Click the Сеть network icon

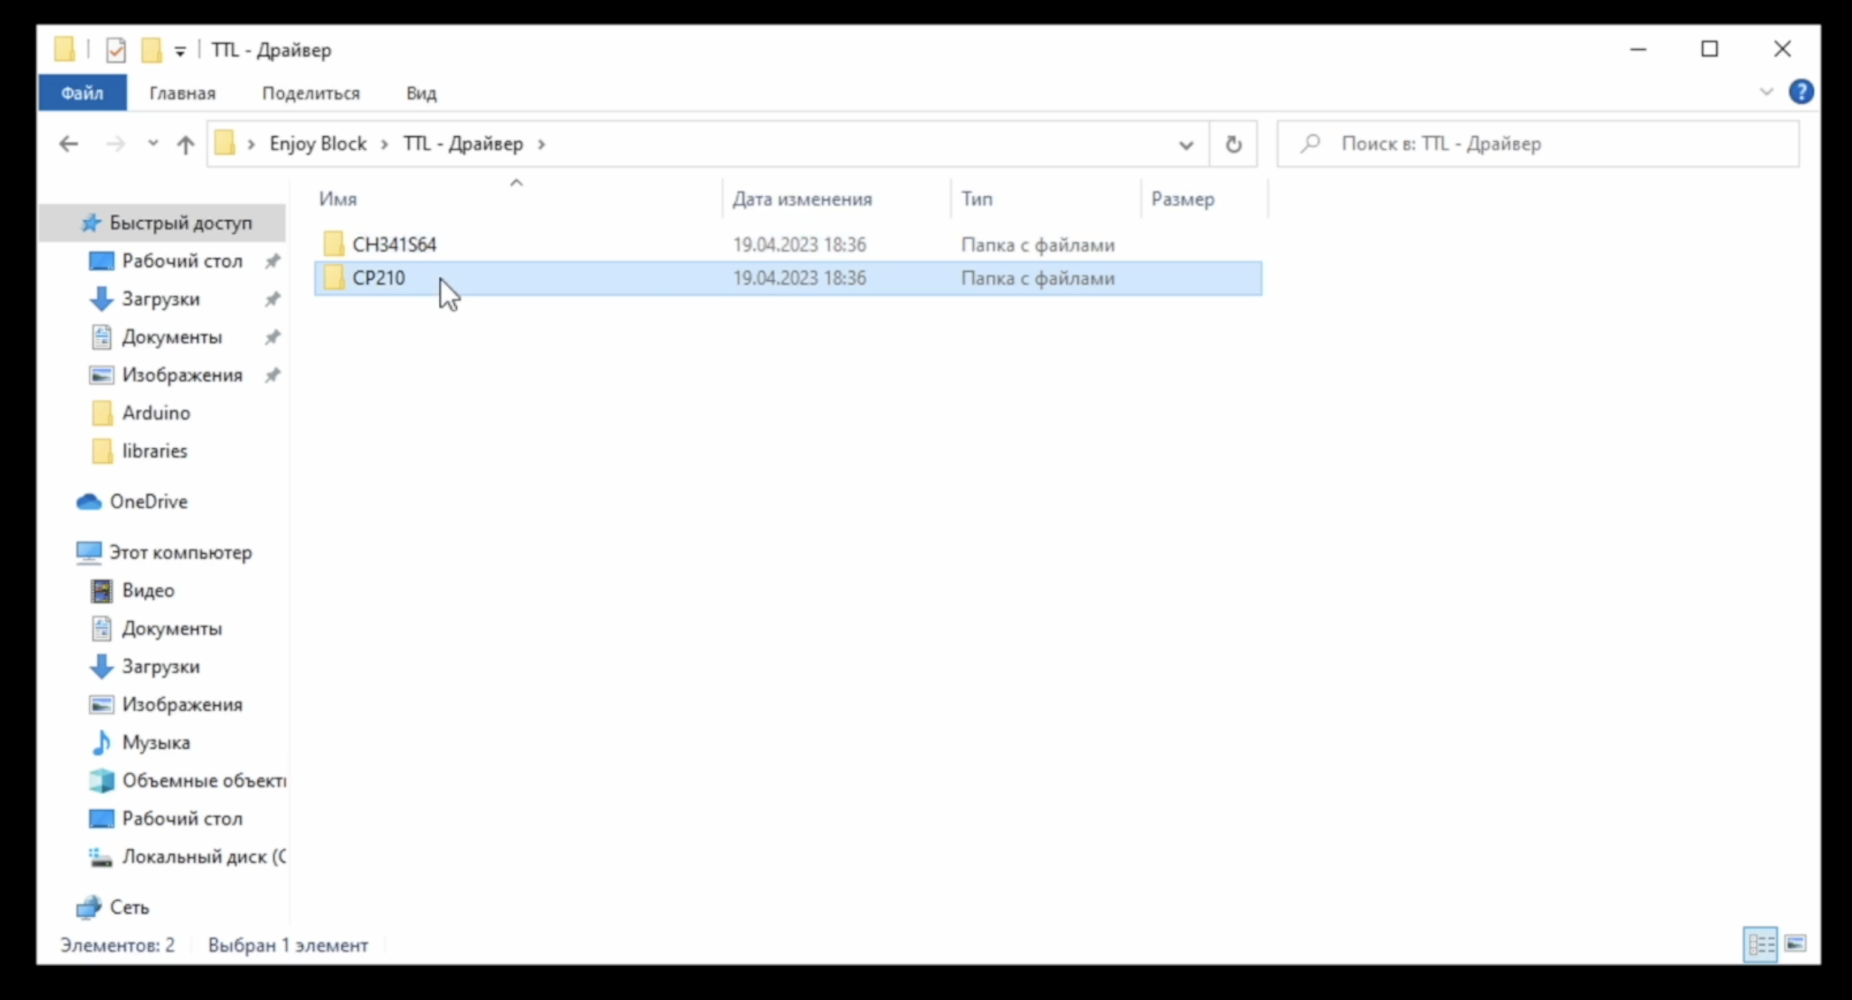tap(89, 907)
